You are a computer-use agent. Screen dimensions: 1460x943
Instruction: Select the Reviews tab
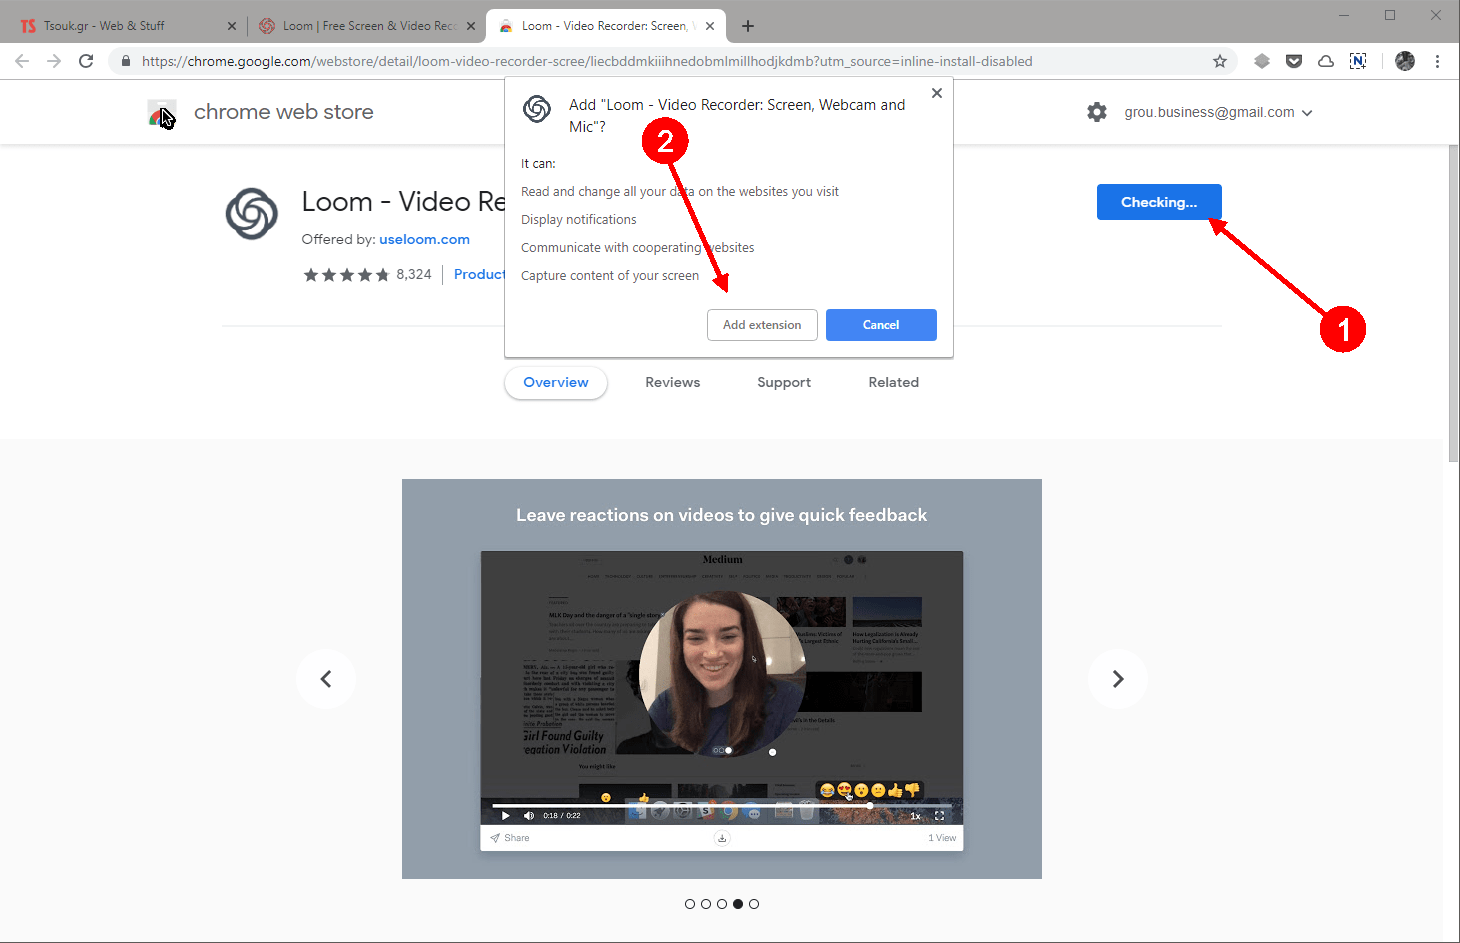[x=673, y=382]
